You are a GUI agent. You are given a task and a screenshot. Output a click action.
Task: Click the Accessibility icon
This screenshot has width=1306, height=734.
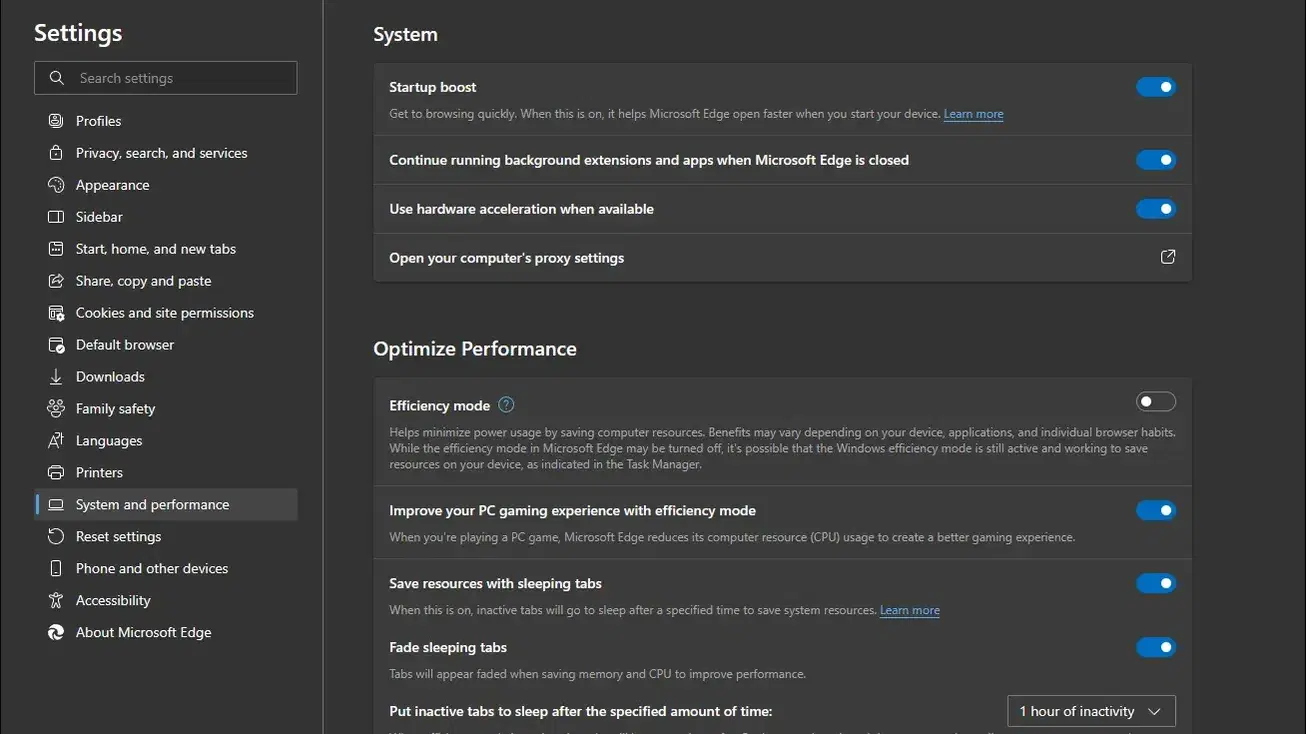tap(56, 601)
